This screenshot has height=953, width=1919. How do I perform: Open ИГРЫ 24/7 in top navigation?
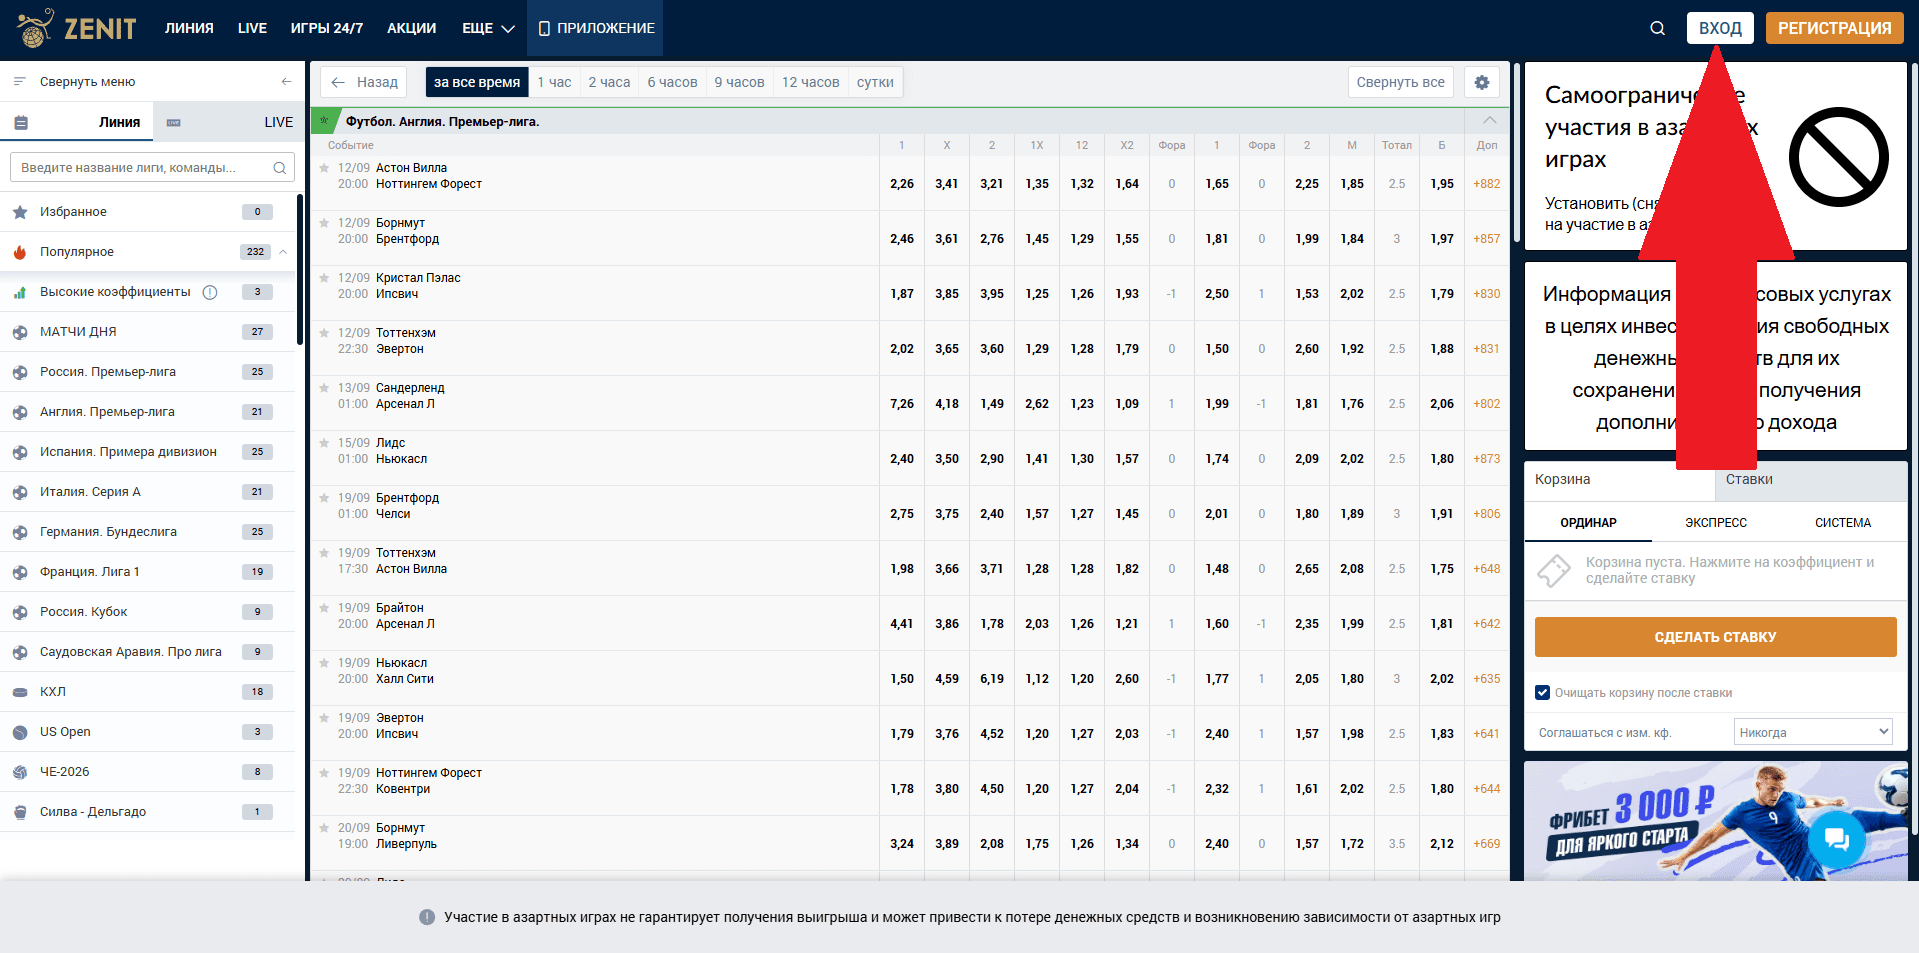(x=326, y=28)
